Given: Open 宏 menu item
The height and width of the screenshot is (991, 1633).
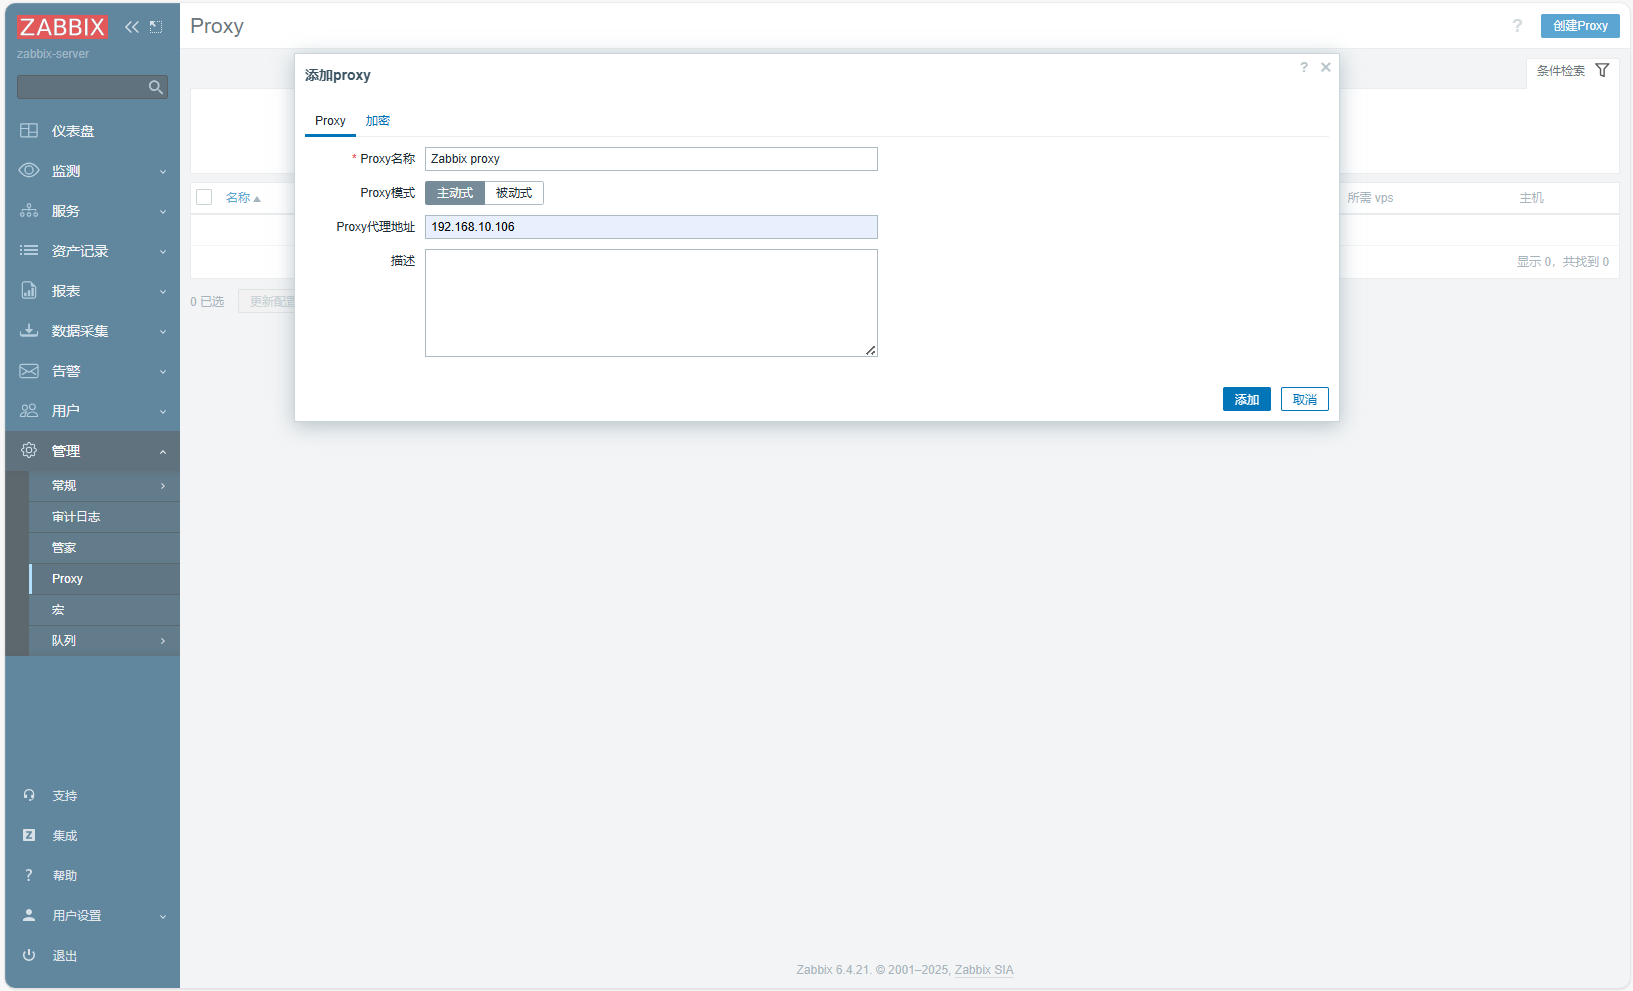Looking at the screenshot, I should click(x=105, y=610).
